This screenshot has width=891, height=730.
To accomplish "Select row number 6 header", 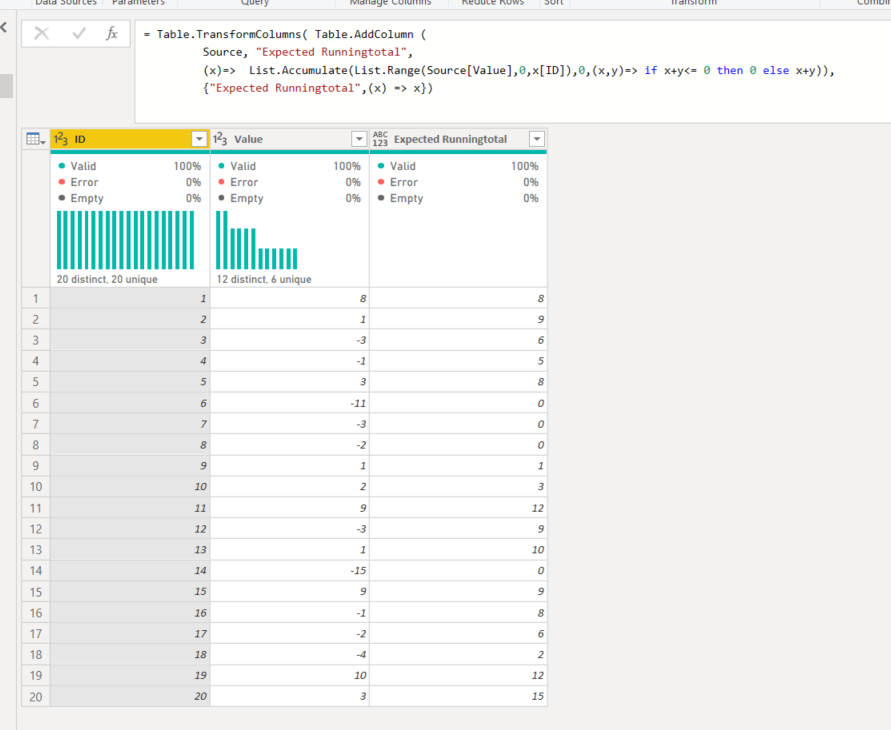I will [x=36, y=403].
